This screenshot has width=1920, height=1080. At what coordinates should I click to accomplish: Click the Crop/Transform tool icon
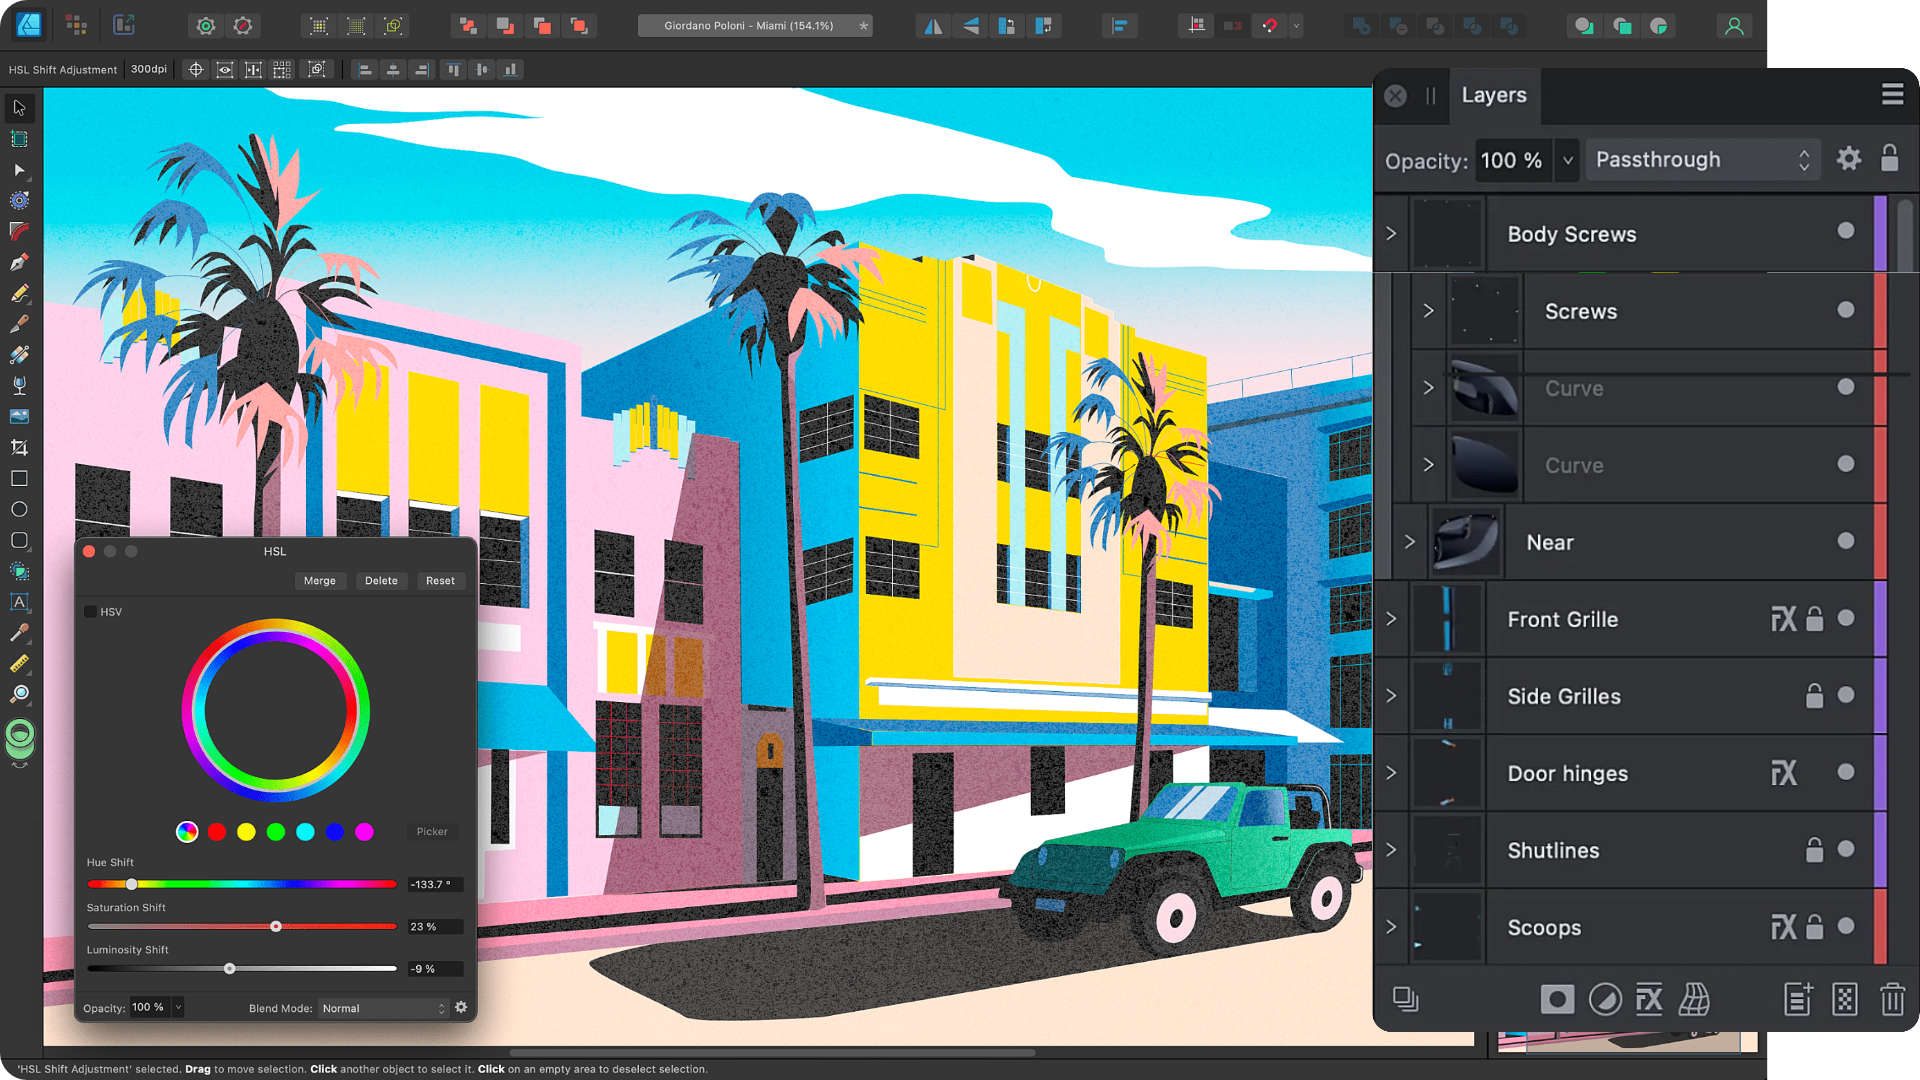point(18,447)
